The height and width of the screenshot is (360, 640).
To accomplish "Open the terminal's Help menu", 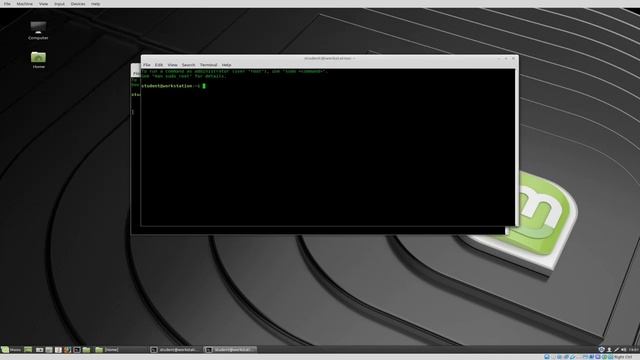I will click(227, 65).
